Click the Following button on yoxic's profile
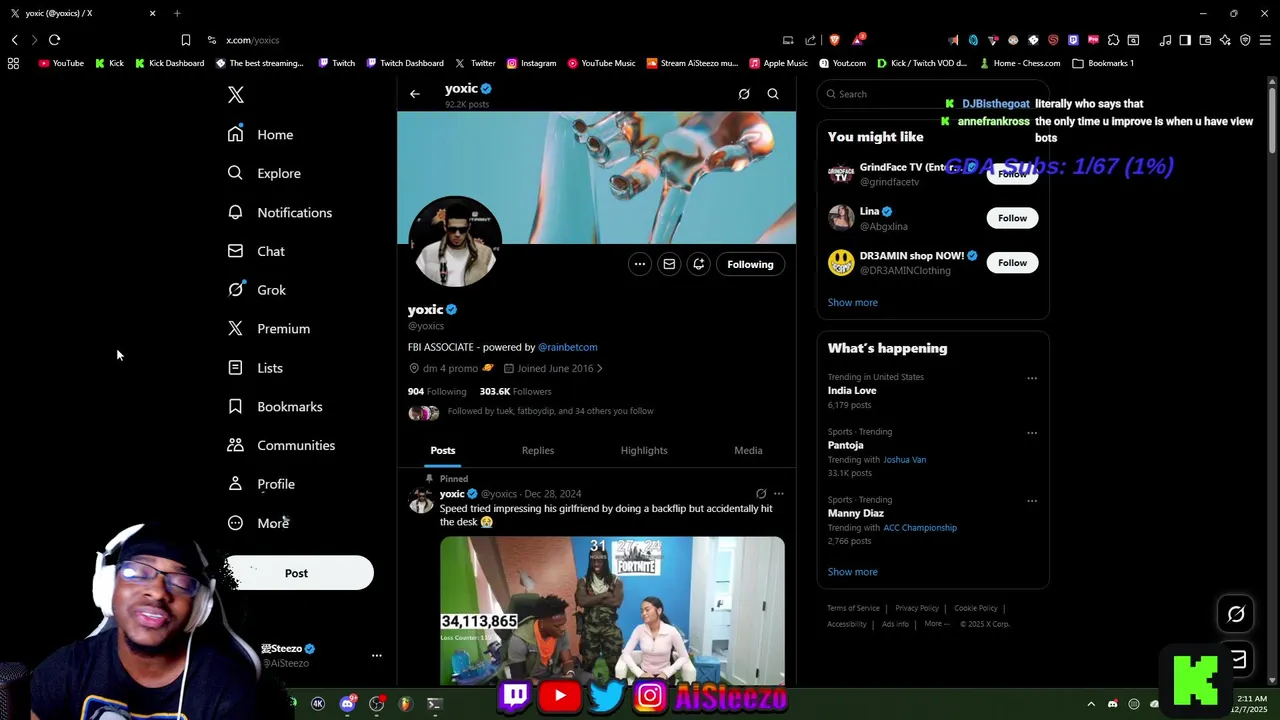 pyautogui.click(x=750, y=264)
